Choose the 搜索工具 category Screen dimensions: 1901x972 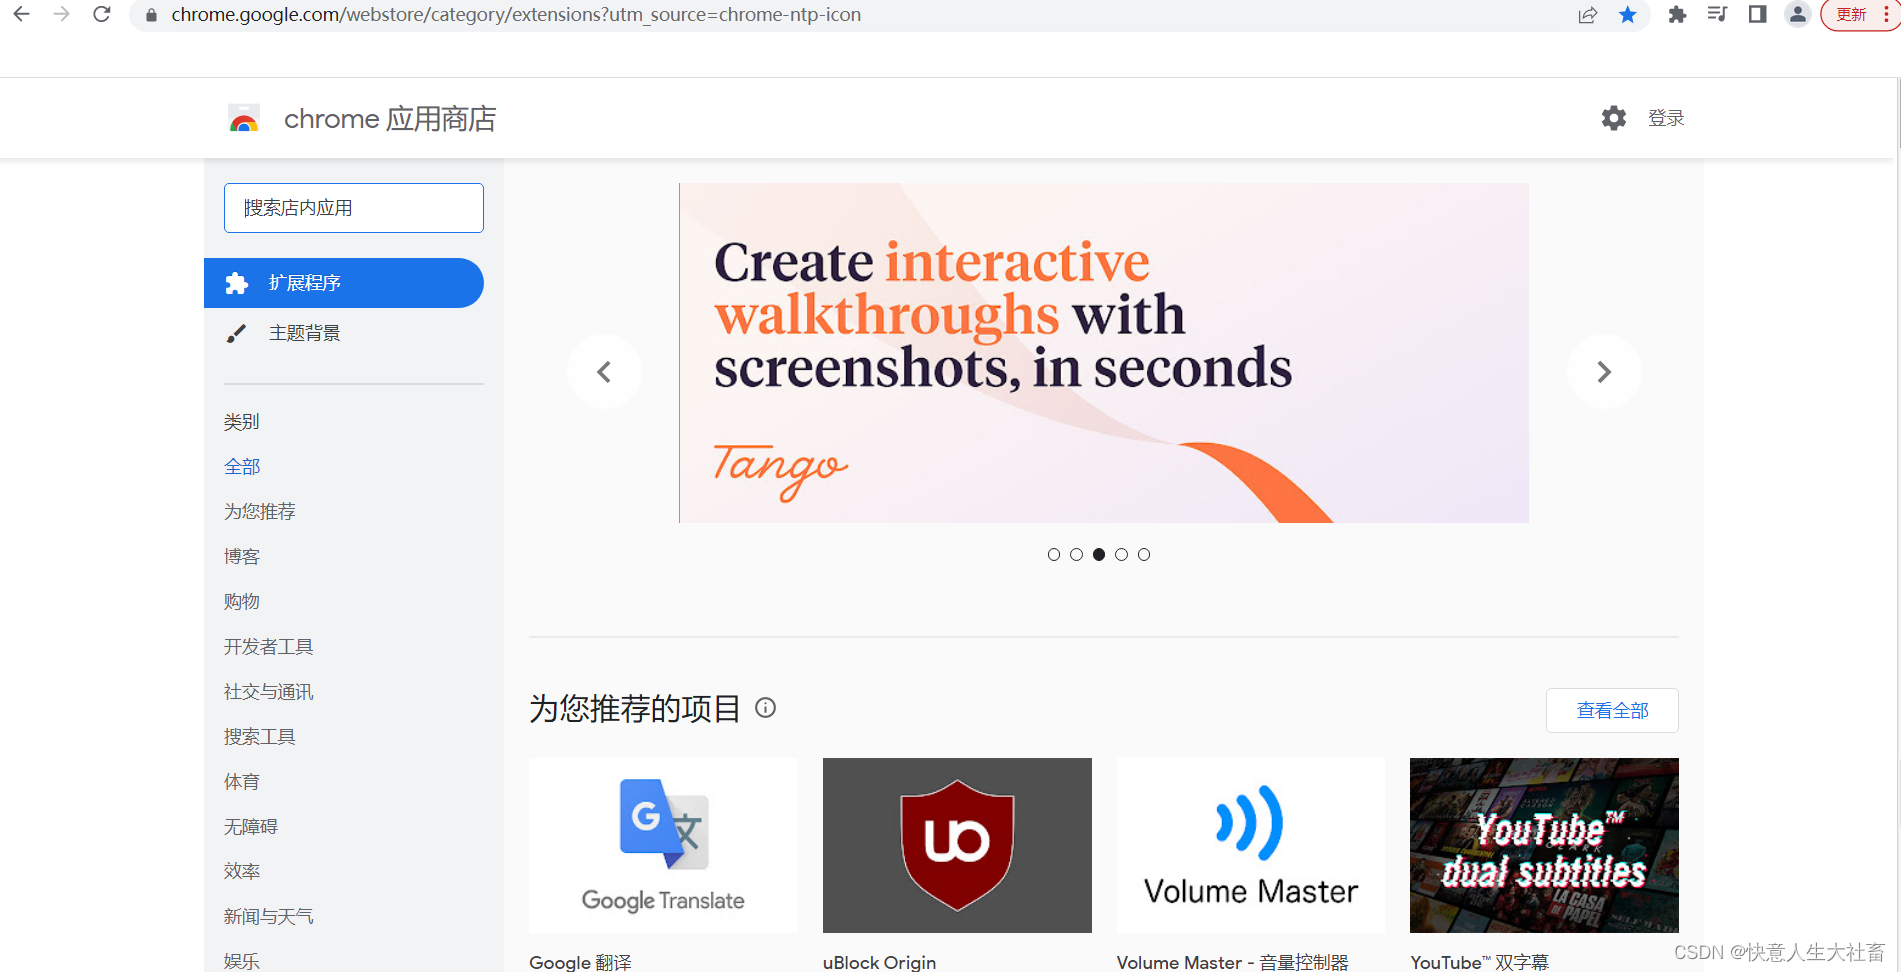pos(260,737)
